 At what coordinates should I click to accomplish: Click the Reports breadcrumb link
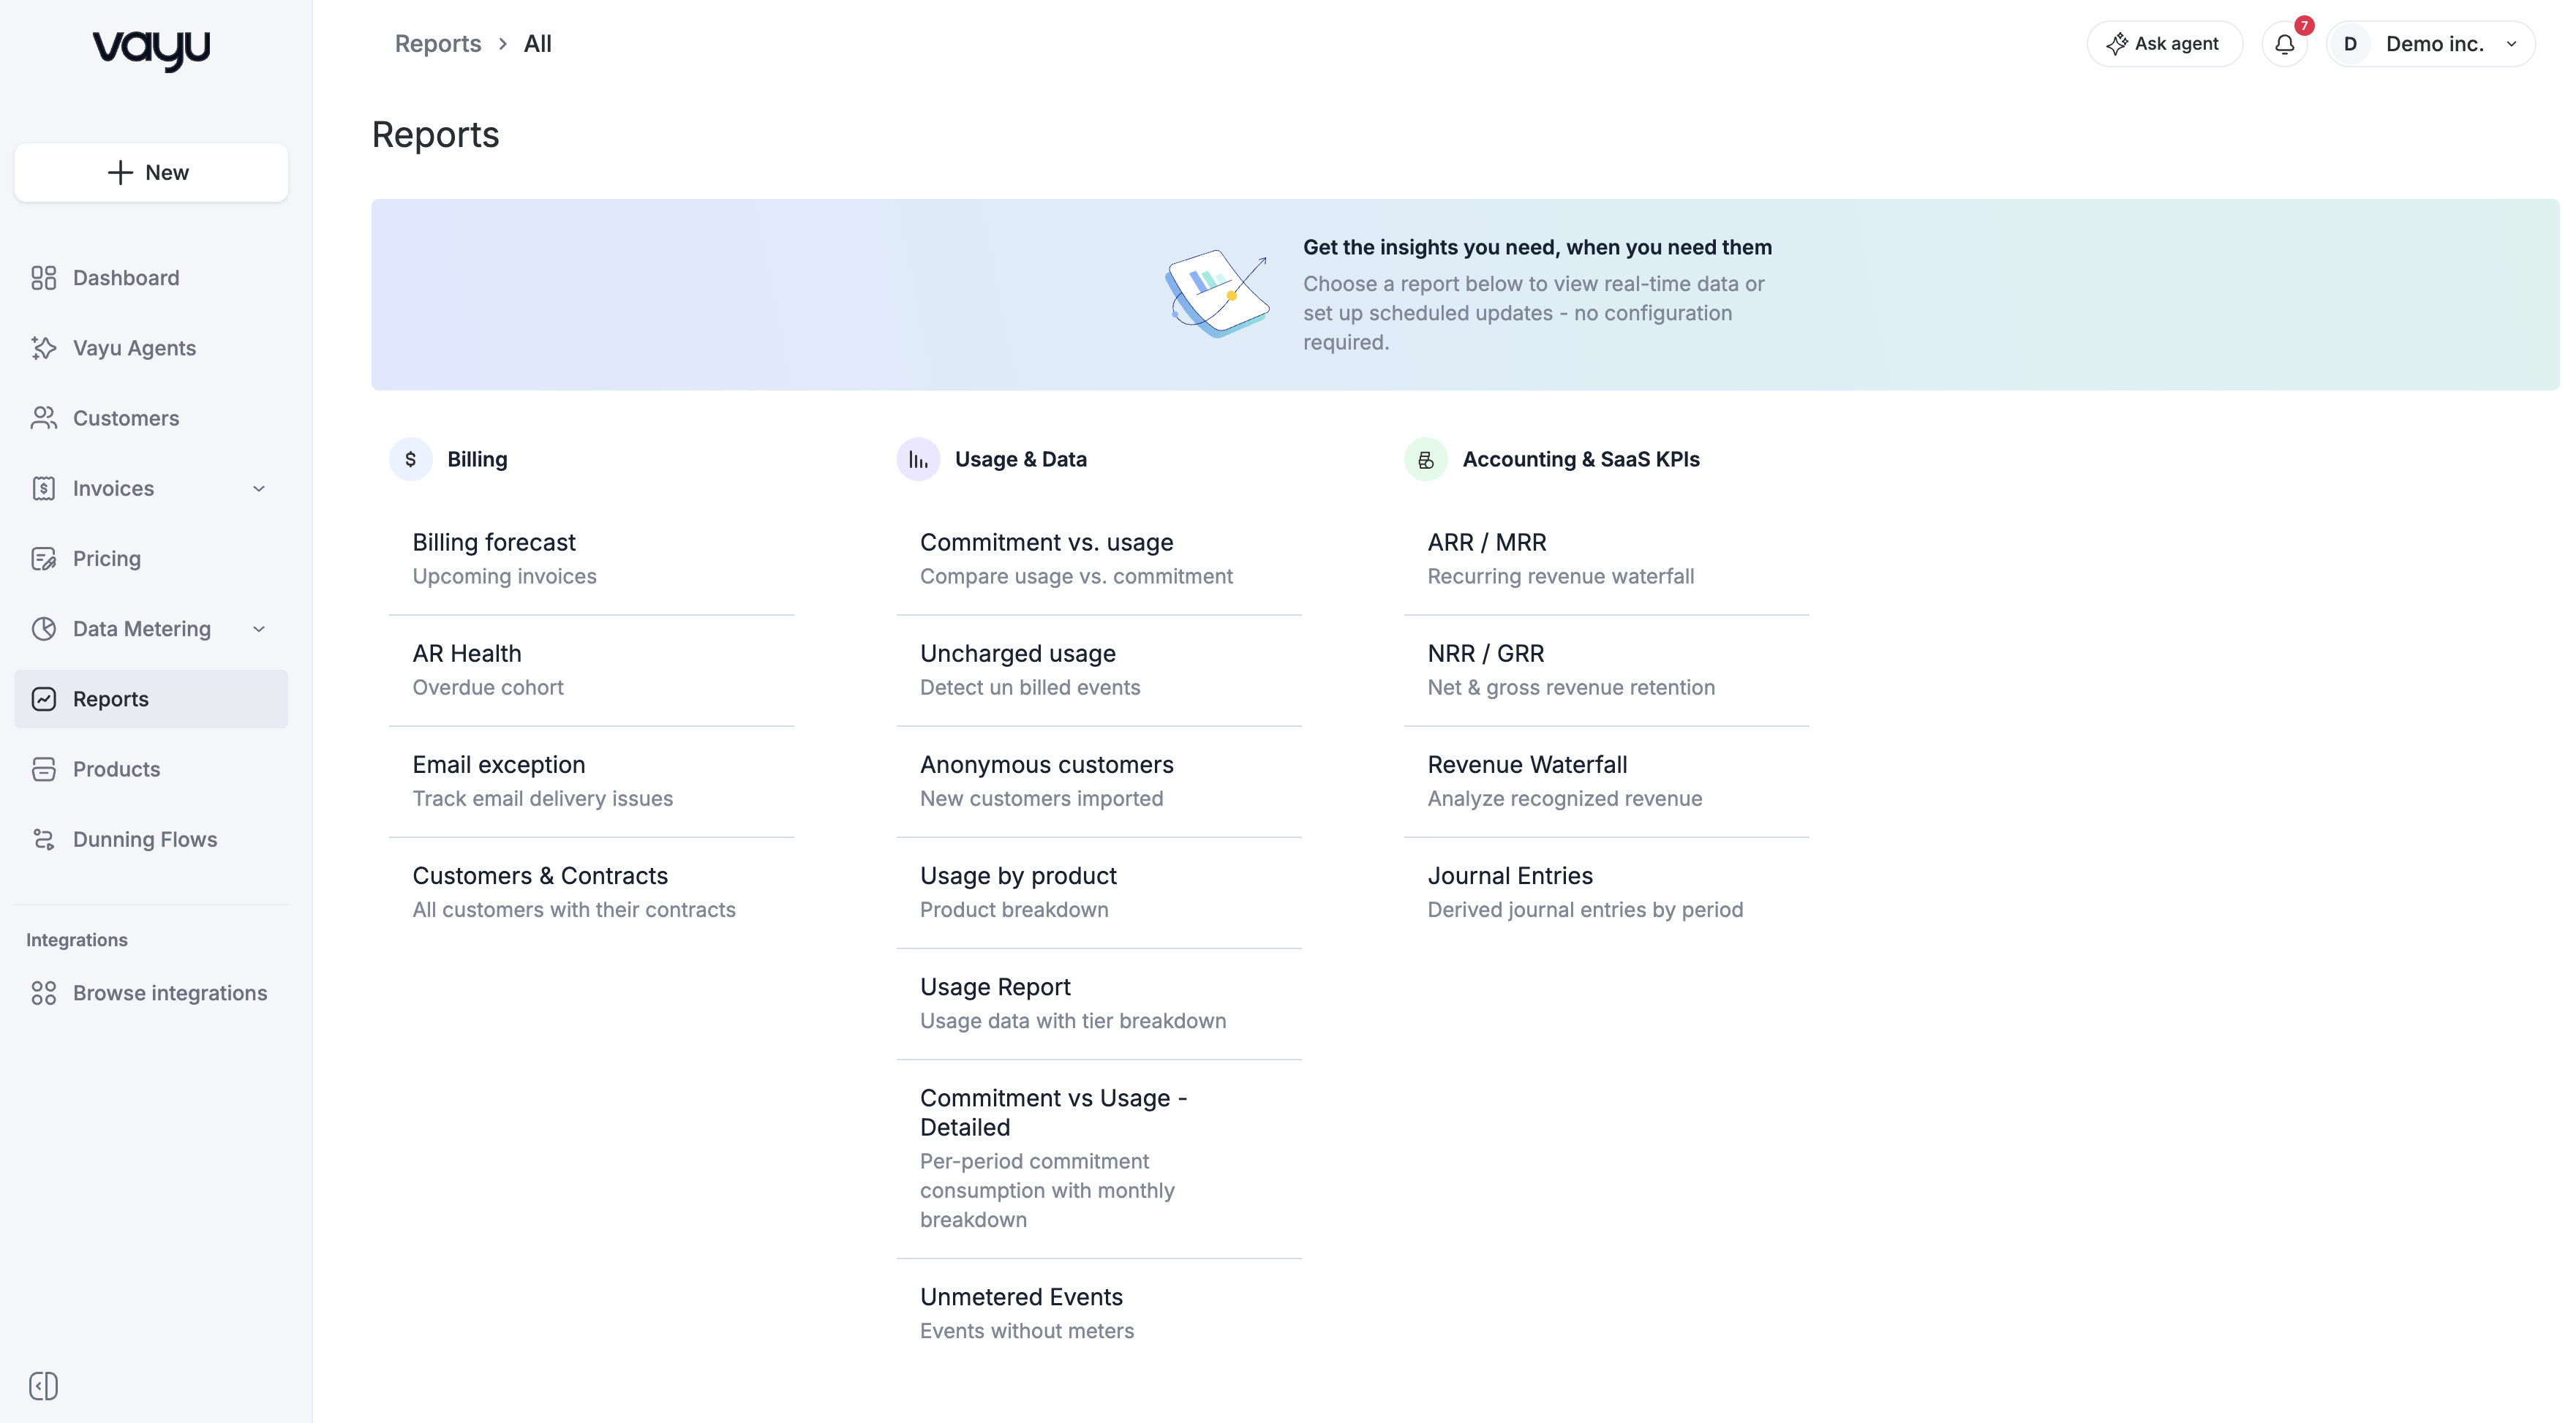pos(438,44)
